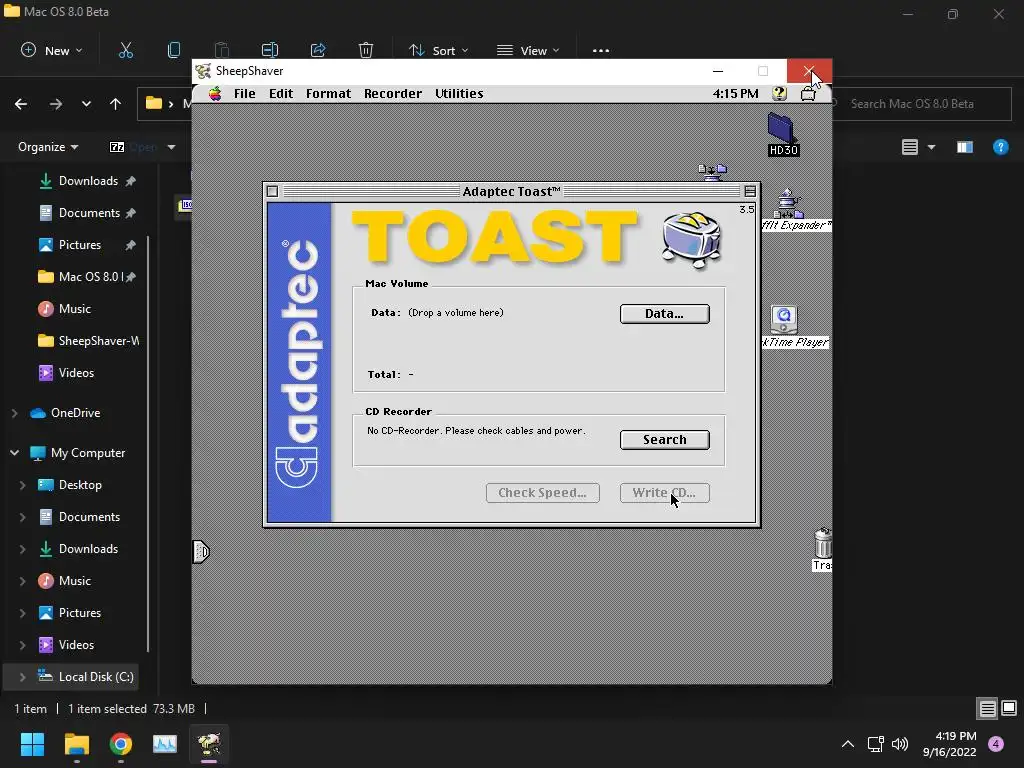Click the Search button for CD Recorder
Image resolution: width=1024 pixels, height=768 pixels.
point(664,440)
